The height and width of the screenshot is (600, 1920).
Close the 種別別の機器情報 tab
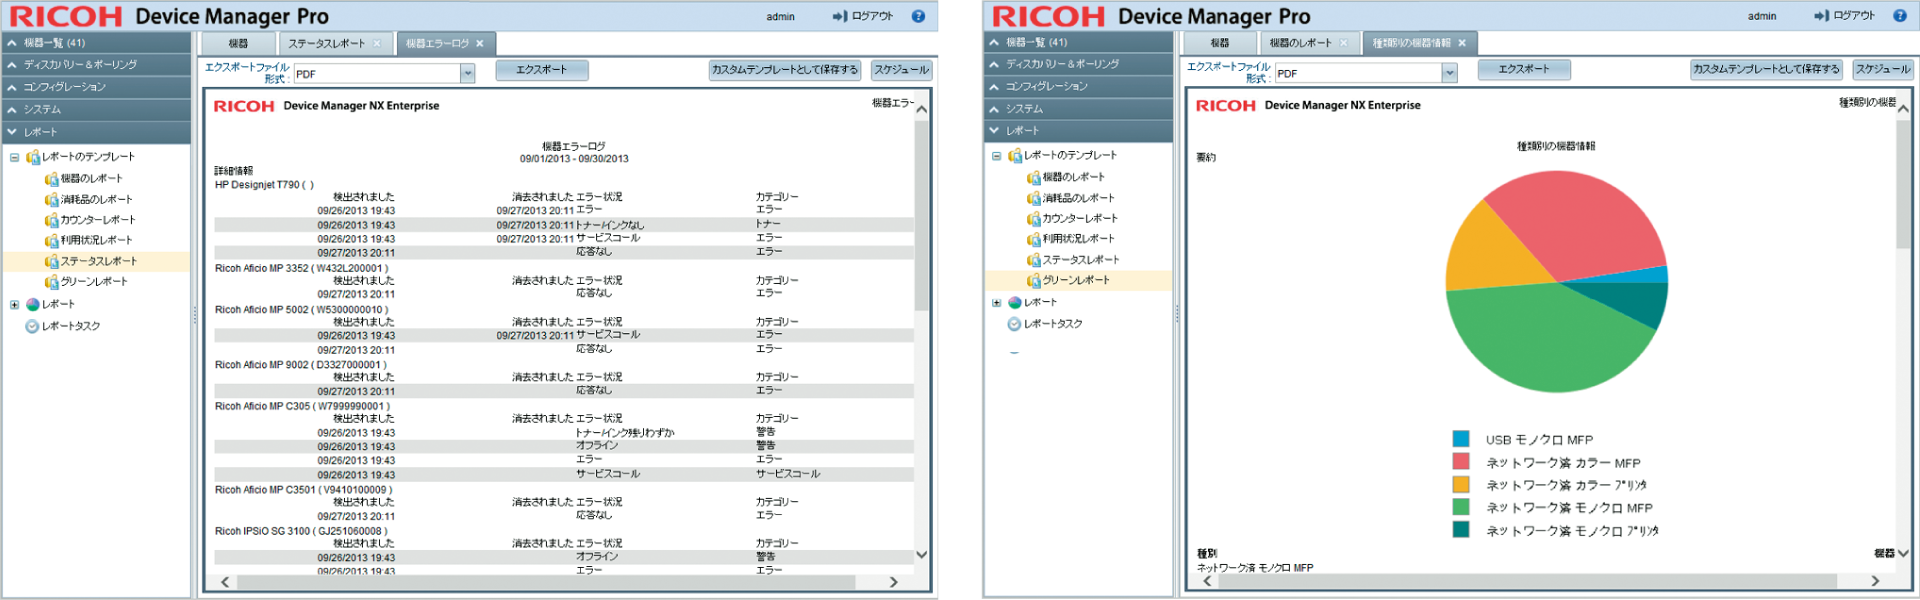[1462, 43]
